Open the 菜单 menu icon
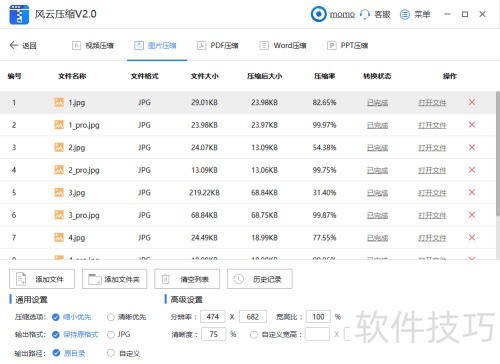500x364 pixels. [404, 14]
